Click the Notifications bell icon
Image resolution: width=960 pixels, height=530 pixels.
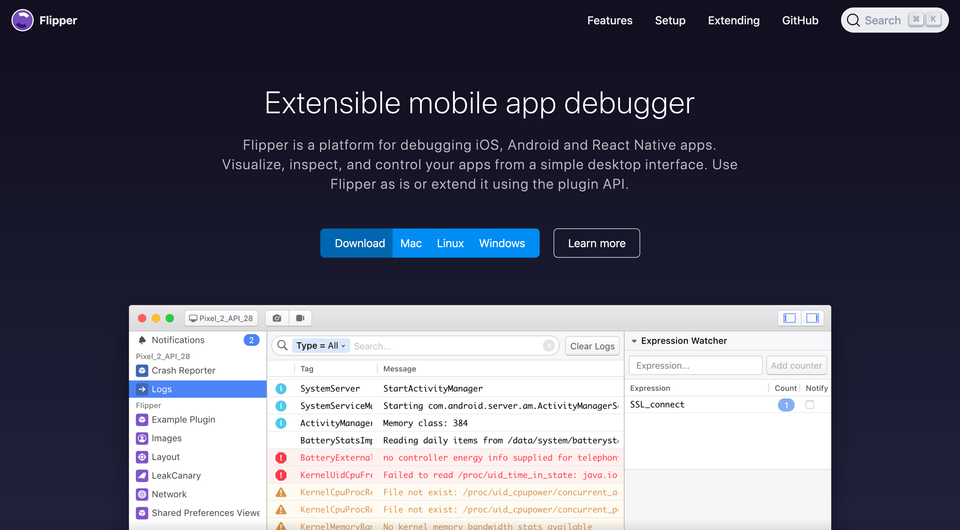[142, 340]
